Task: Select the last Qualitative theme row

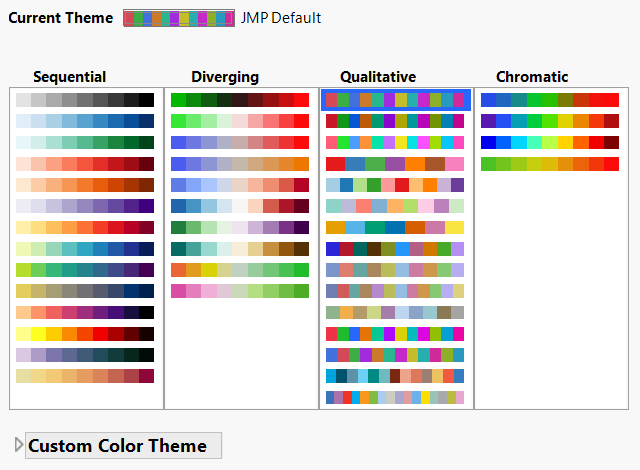Action: tap(395, 398)
